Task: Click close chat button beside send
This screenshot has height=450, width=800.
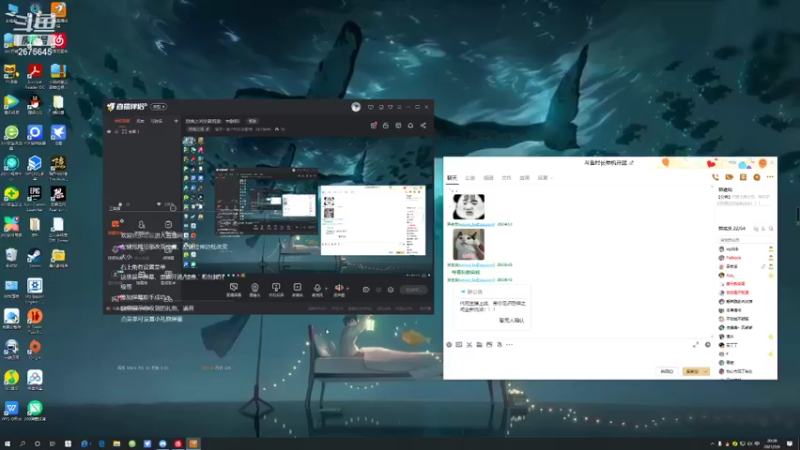Action: coord(666,371)
